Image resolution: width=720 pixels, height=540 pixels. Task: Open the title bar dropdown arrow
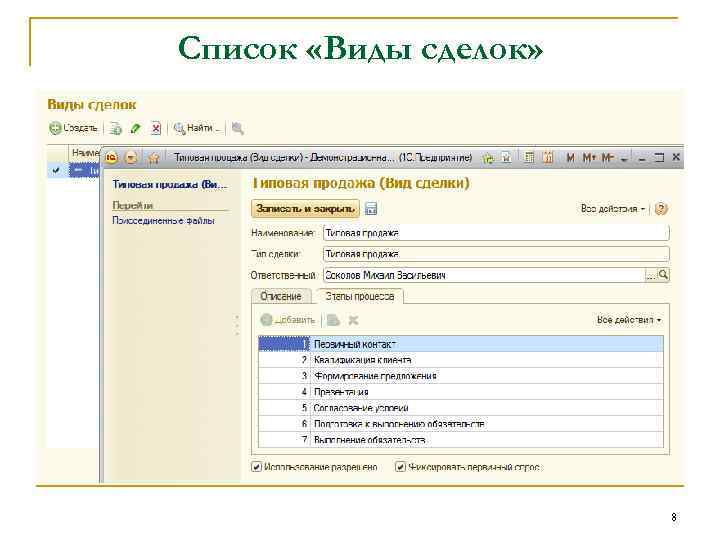pyautogui.click(x=624, y=159)
